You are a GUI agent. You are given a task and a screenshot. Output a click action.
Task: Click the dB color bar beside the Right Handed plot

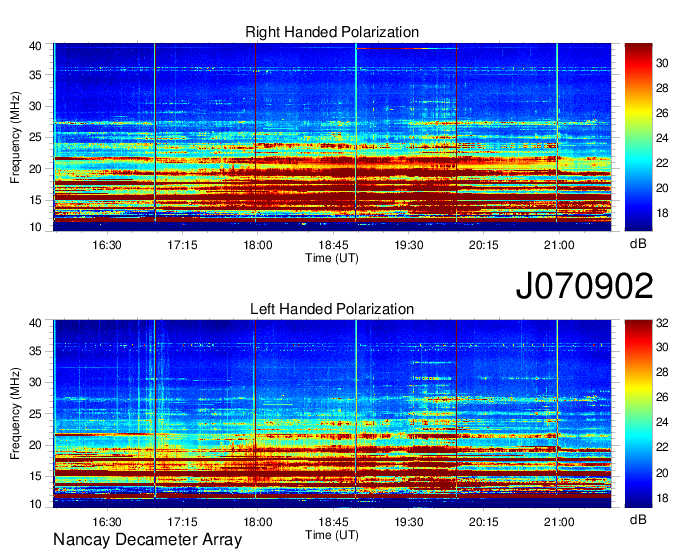[x=638, y=137]
